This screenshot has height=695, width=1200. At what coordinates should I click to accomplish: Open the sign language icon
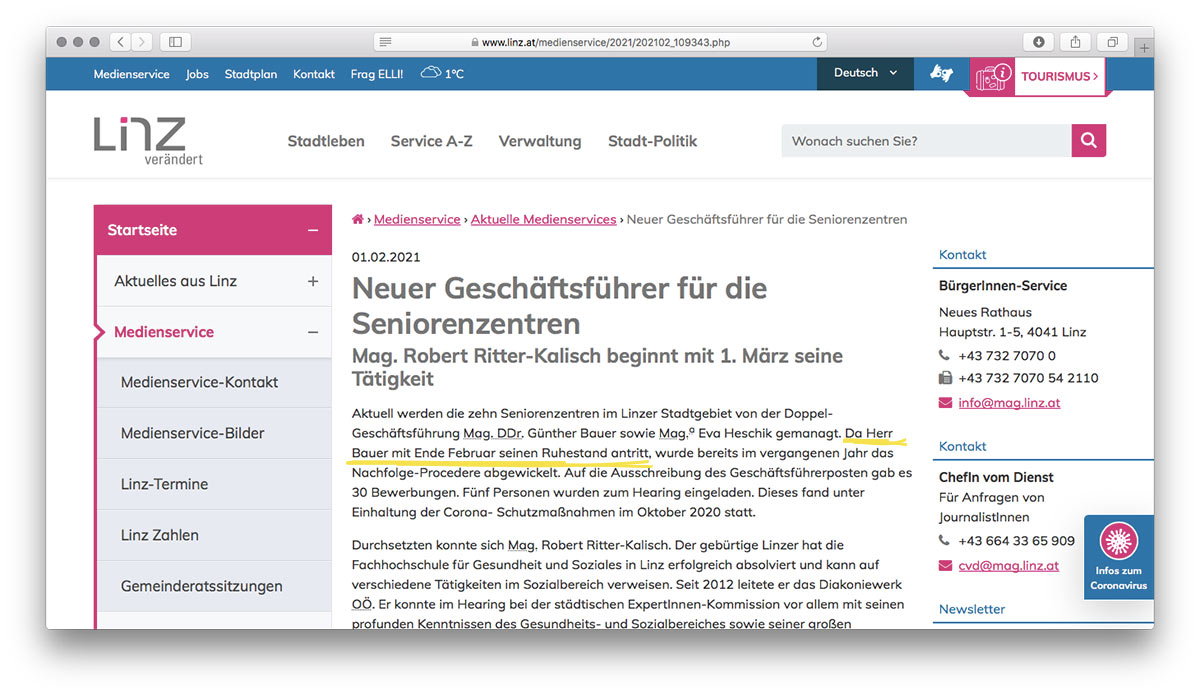(940, 74)
